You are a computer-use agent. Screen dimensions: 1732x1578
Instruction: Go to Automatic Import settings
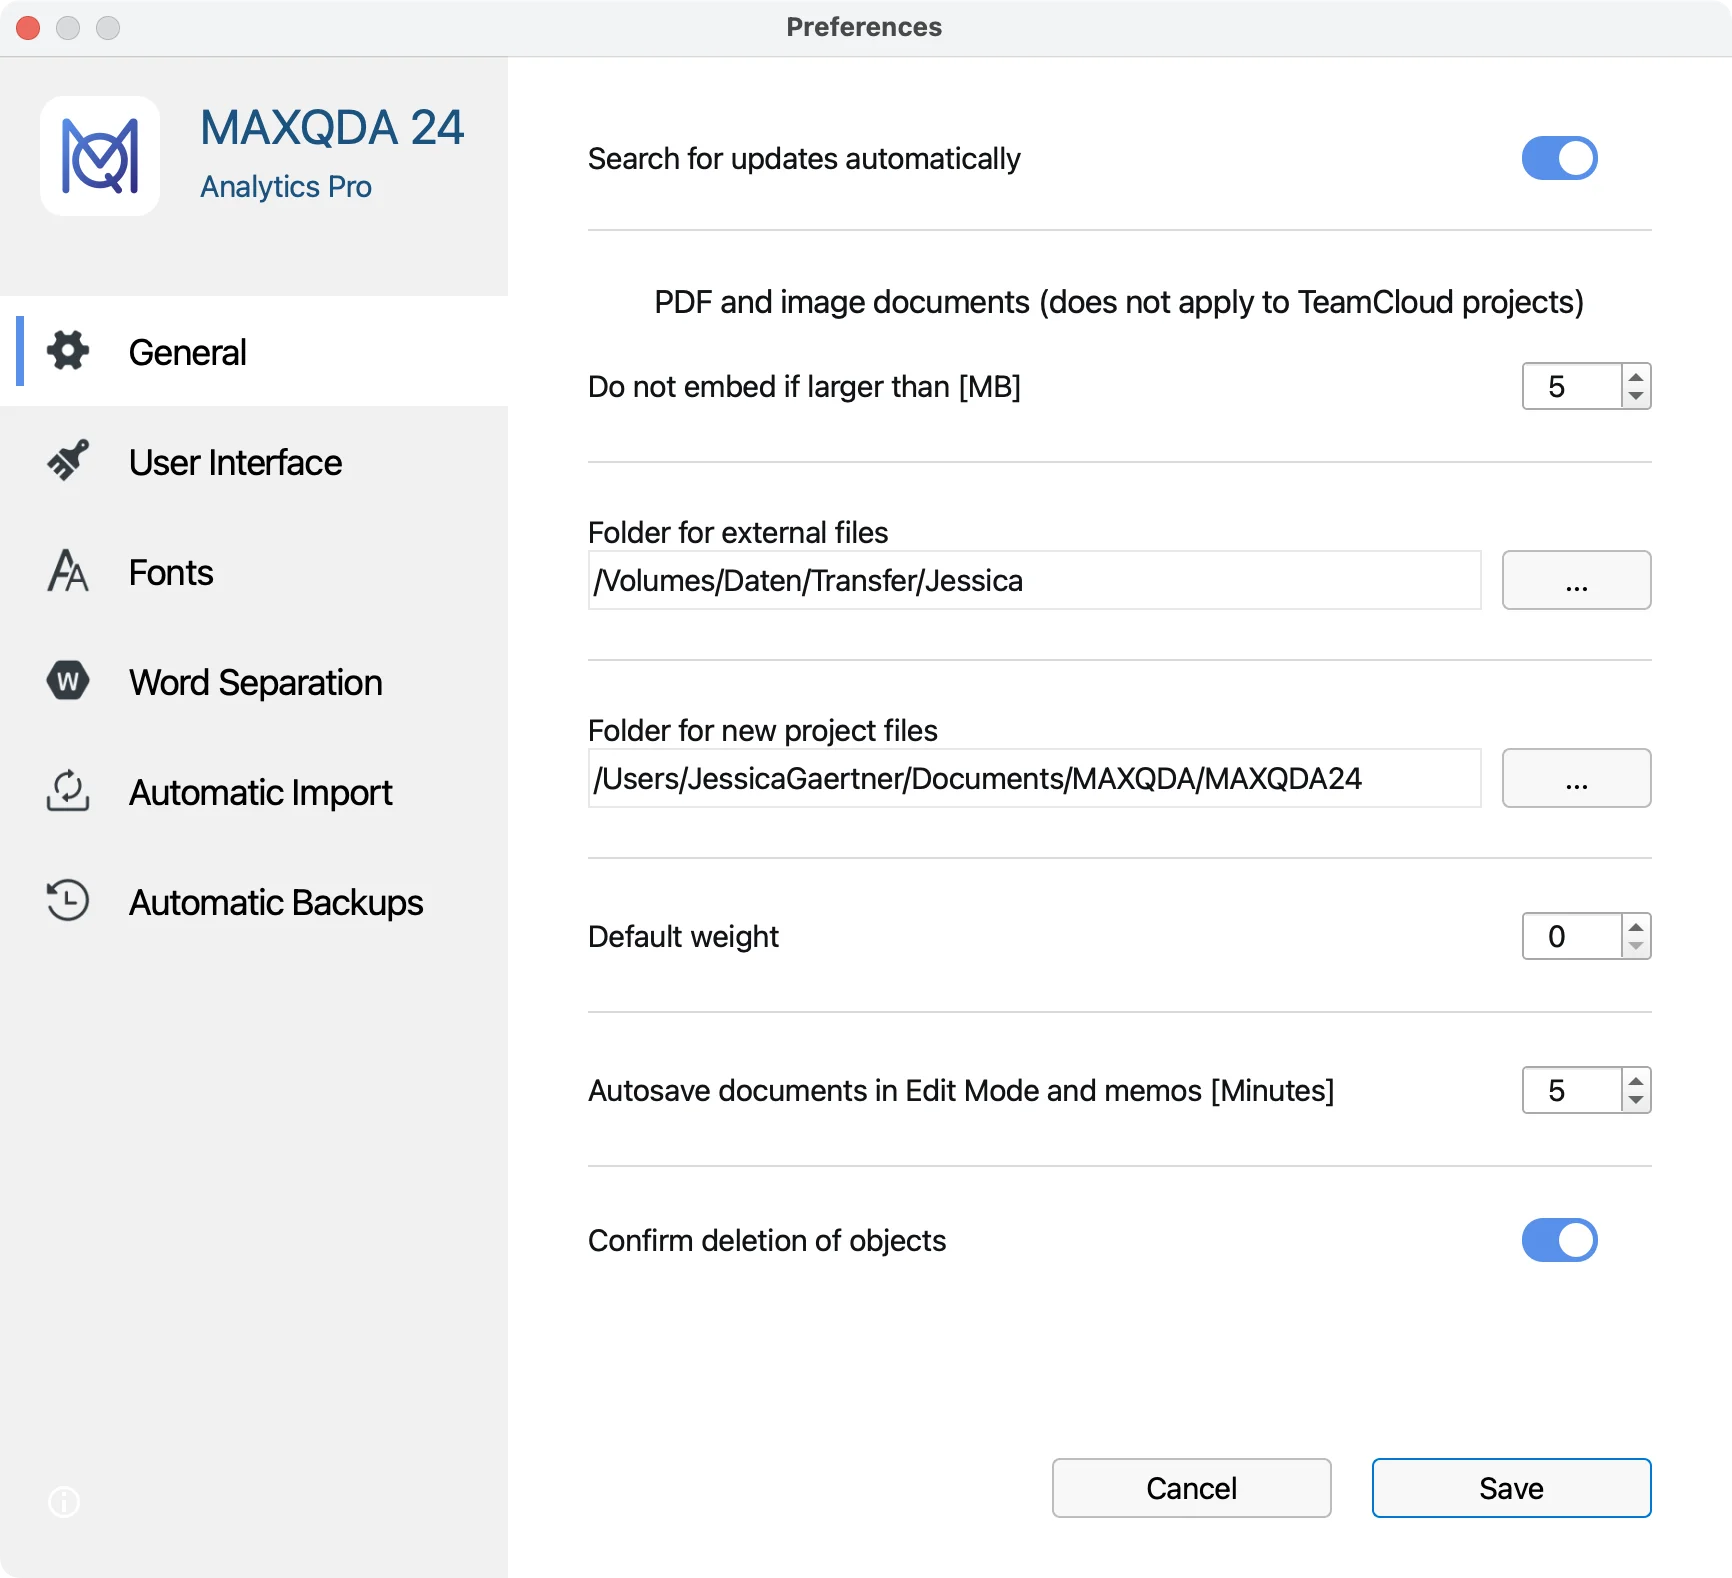point(254,791)
